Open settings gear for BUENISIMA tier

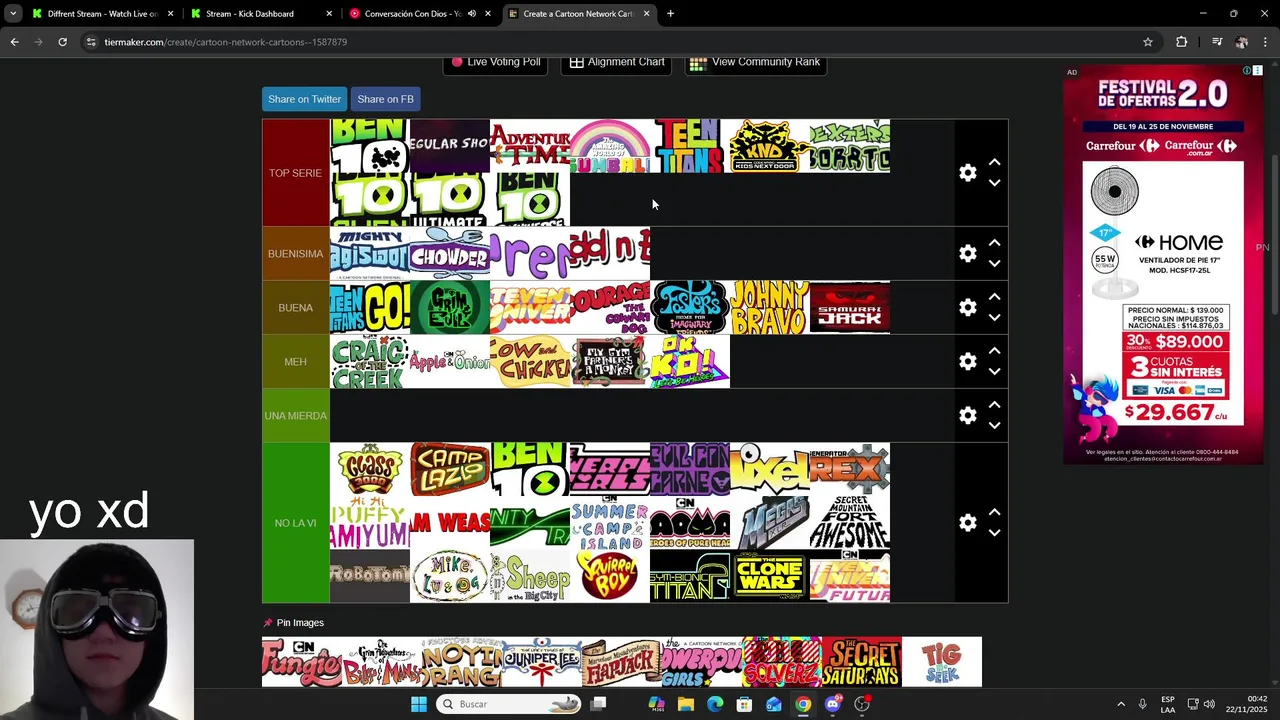click(967, 254)
